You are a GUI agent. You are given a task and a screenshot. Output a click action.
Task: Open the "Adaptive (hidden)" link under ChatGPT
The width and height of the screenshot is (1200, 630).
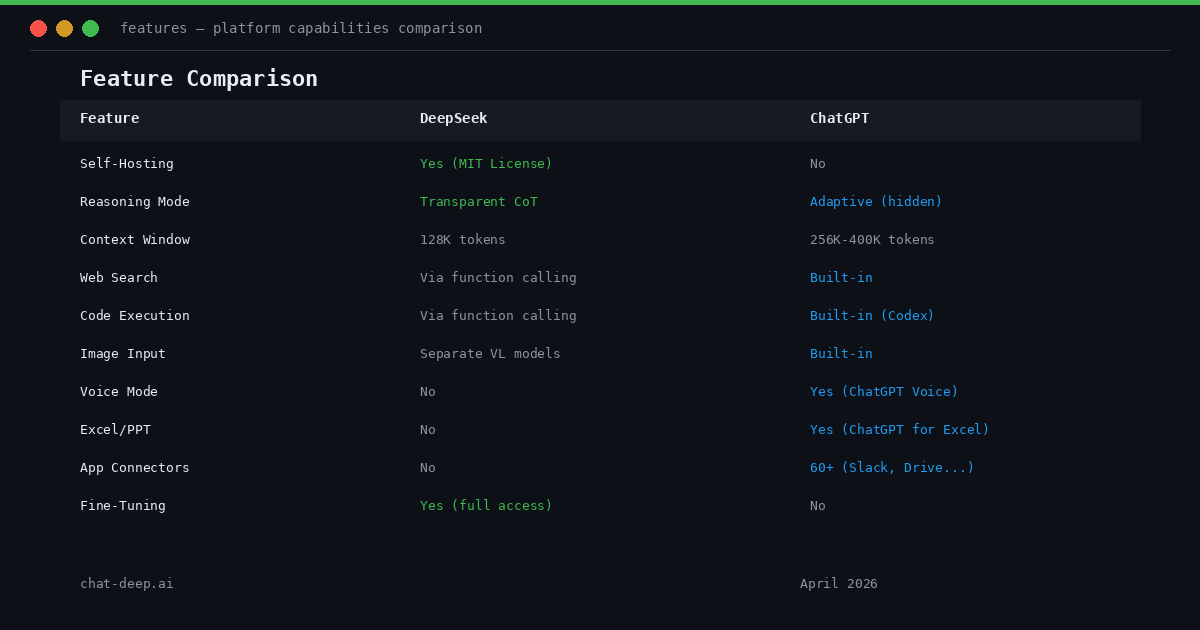pyautogui.click(x=876, y=201)
